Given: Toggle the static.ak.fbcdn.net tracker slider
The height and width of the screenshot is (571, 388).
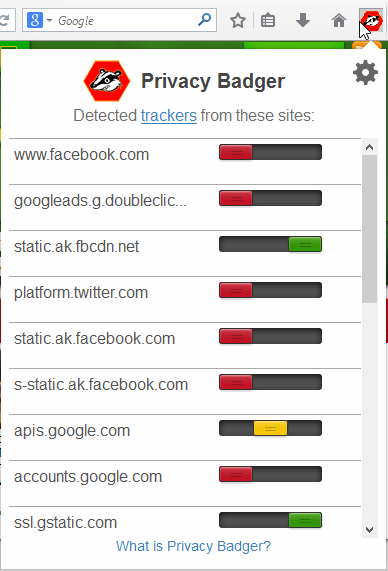Looking at the screenshot, I should point(270,244).
